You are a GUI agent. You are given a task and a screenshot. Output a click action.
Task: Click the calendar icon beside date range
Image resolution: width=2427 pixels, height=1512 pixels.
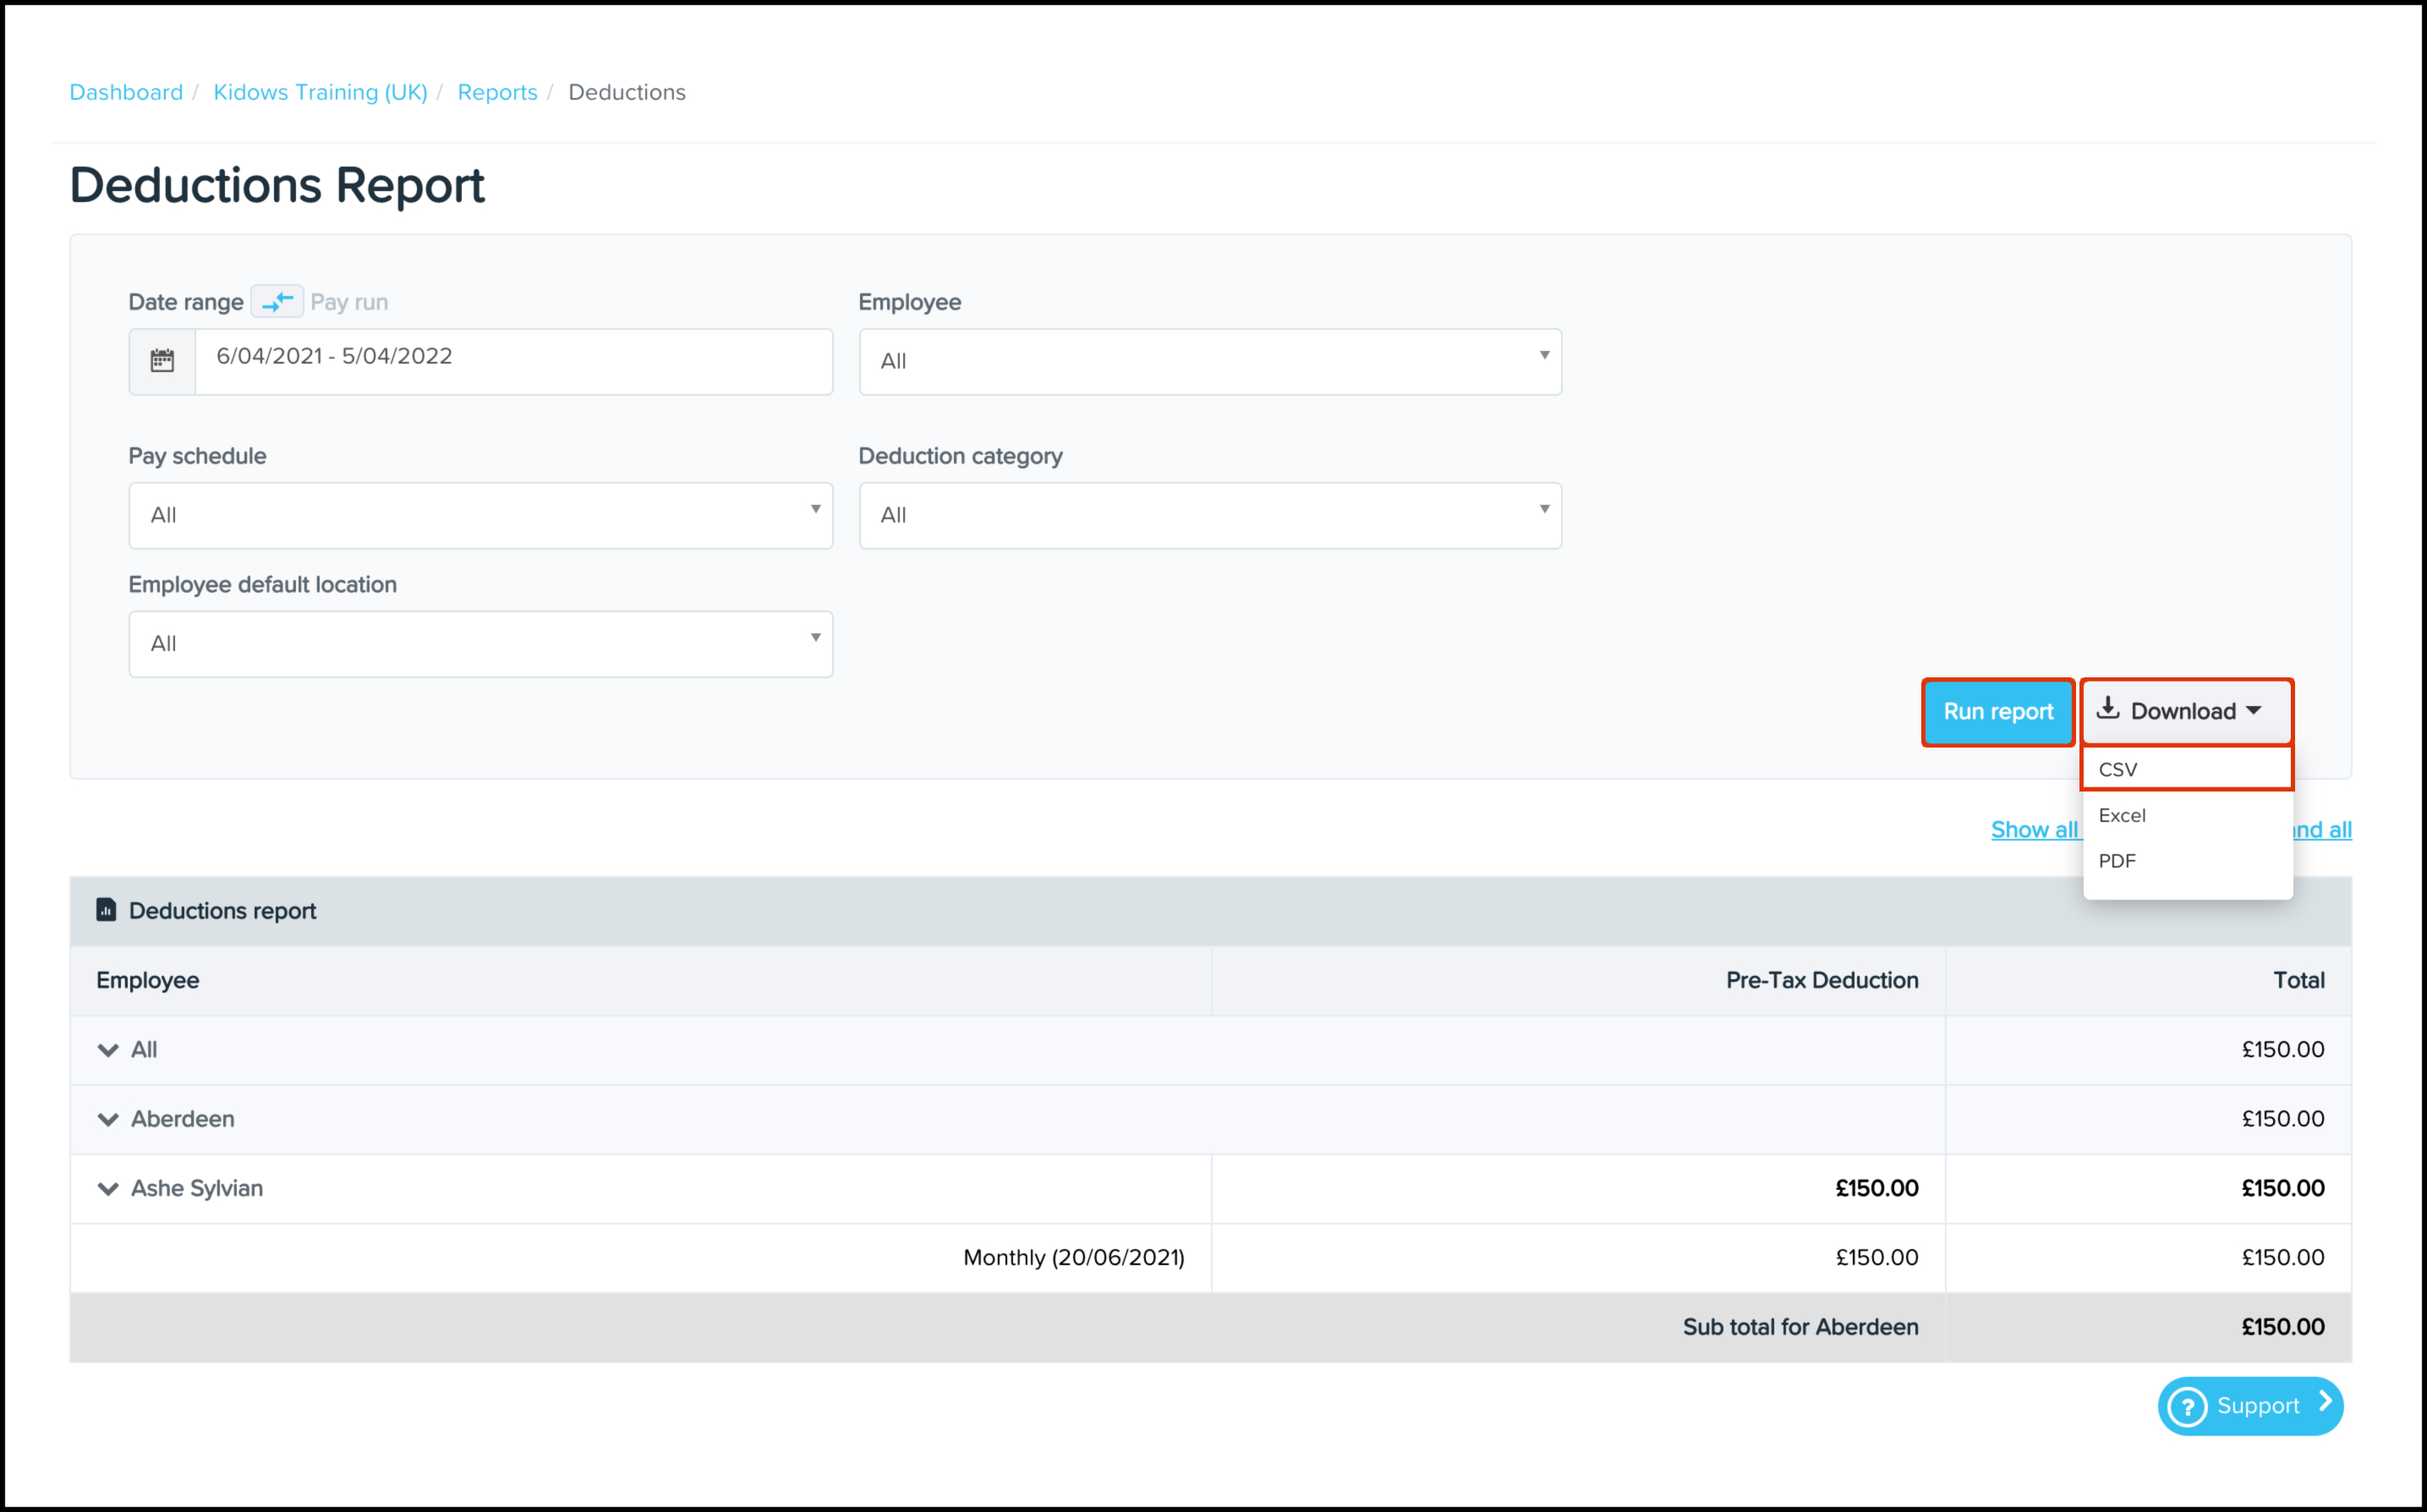pyautogui.click(x=162, y=361)
